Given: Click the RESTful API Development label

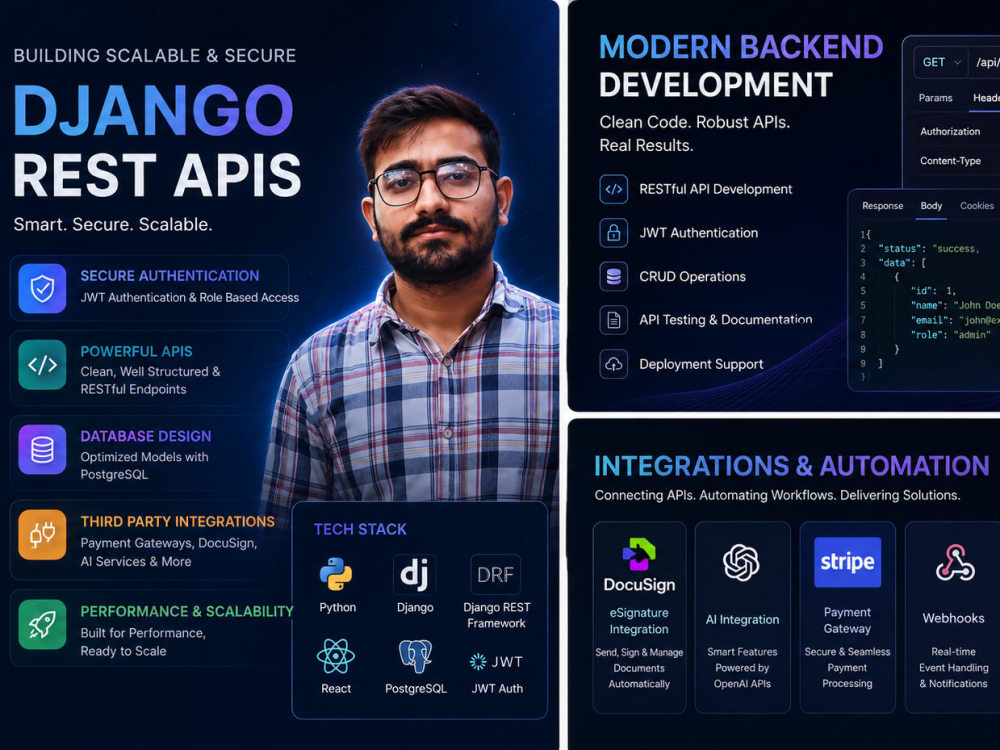Looking at the screenshot, I should 716,189.
